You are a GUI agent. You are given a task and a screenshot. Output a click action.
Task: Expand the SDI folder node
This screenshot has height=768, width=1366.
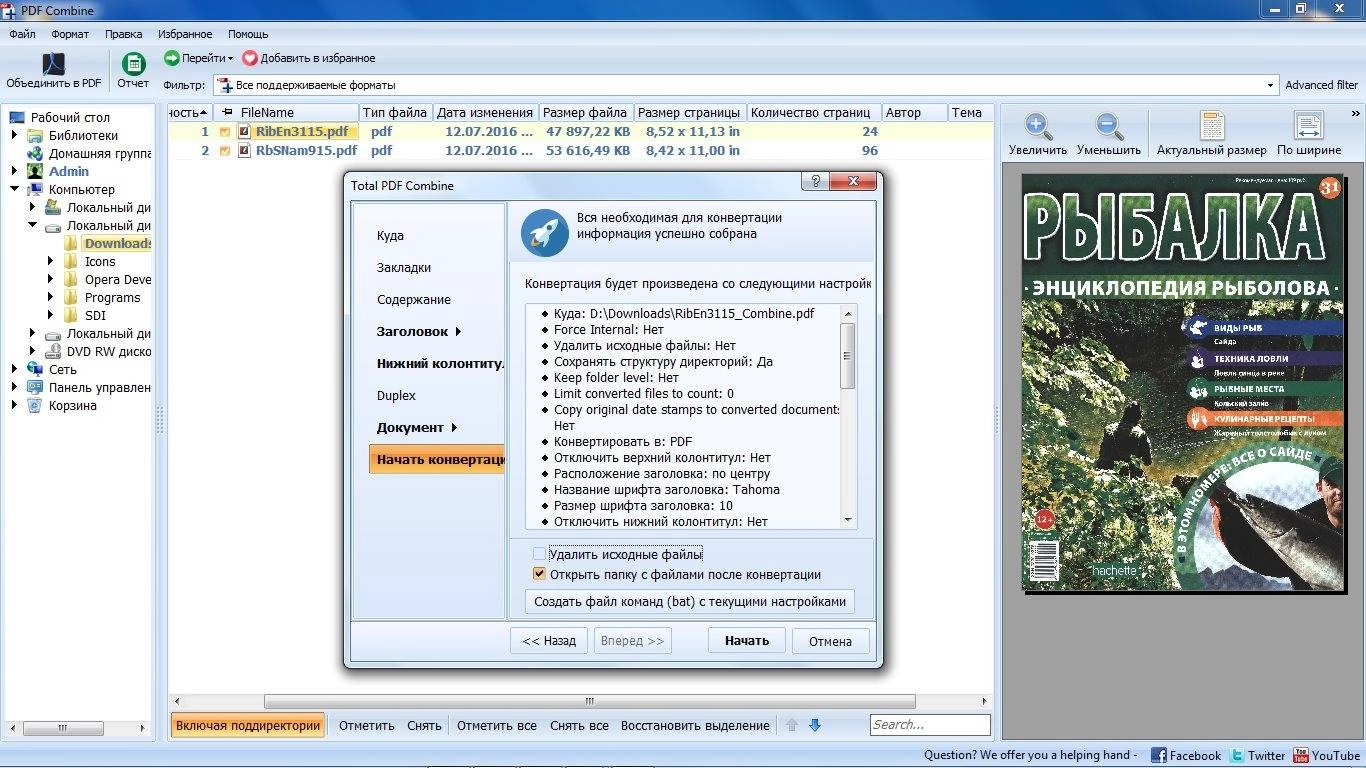click(x=51, y=315)
